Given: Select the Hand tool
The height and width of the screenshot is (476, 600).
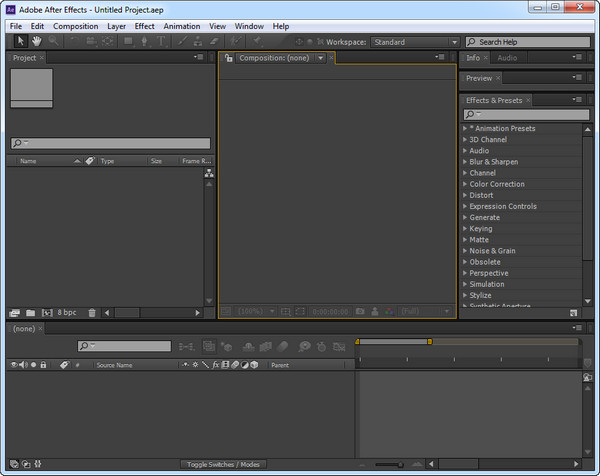Looking at the screenshot, I should (36, 42).
